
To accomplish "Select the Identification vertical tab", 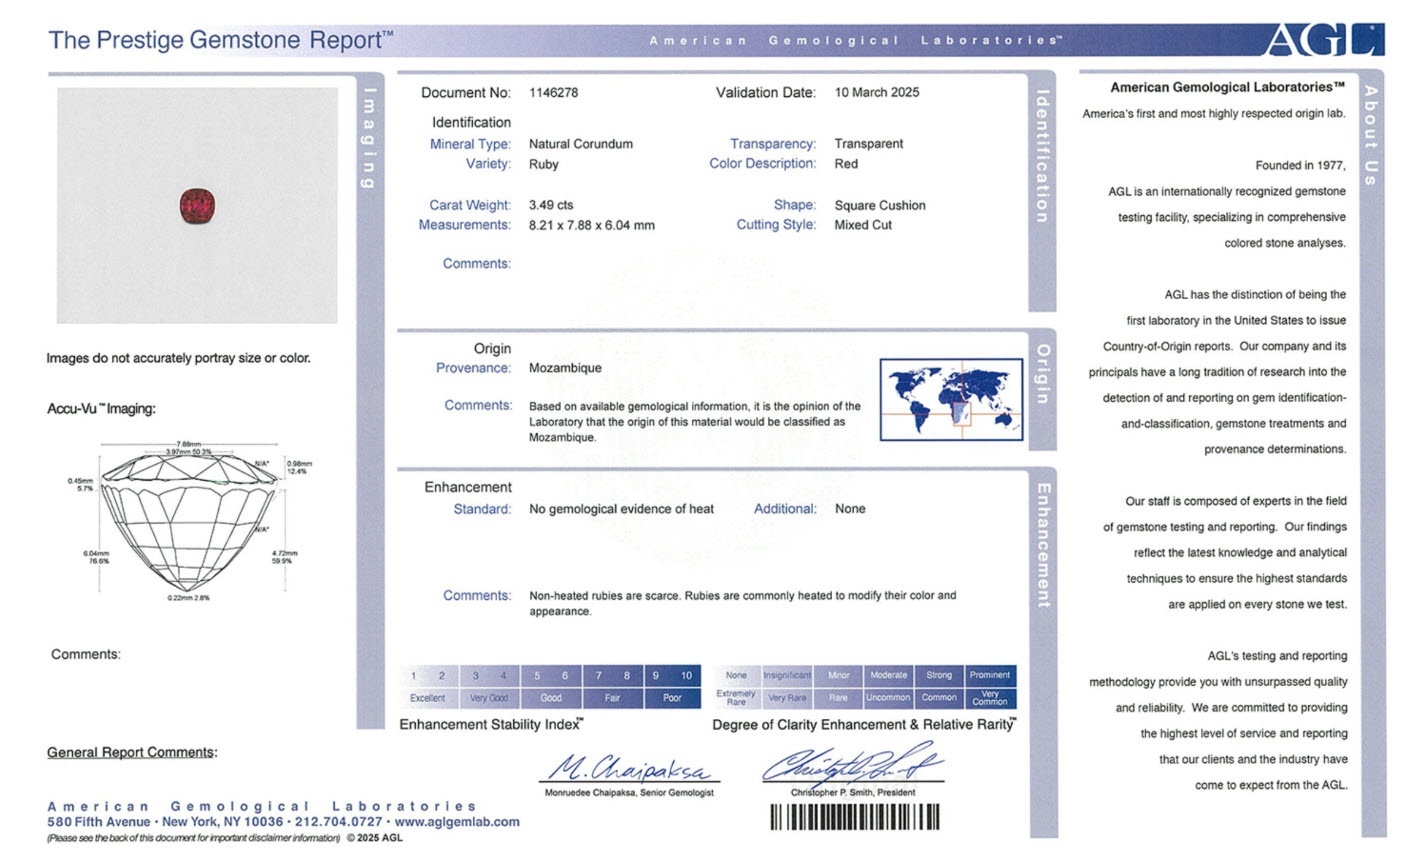I will (x=1042, y=157).
